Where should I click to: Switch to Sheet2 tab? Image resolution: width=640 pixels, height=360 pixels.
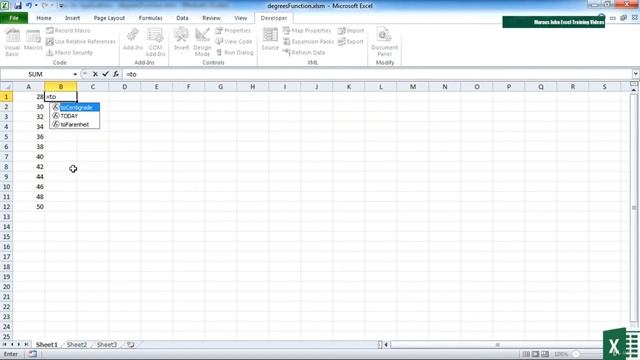[77, 345]
